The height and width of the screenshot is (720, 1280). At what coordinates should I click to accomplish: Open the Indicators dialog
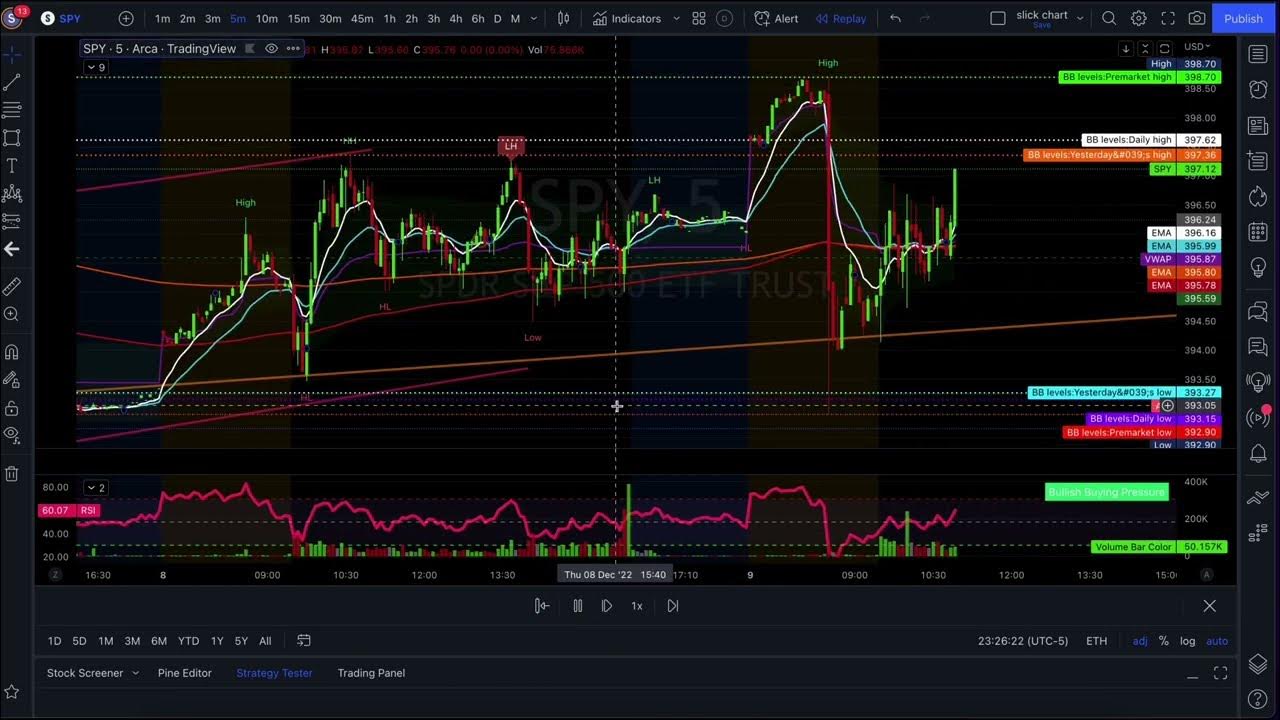click(x=626, y=18)
